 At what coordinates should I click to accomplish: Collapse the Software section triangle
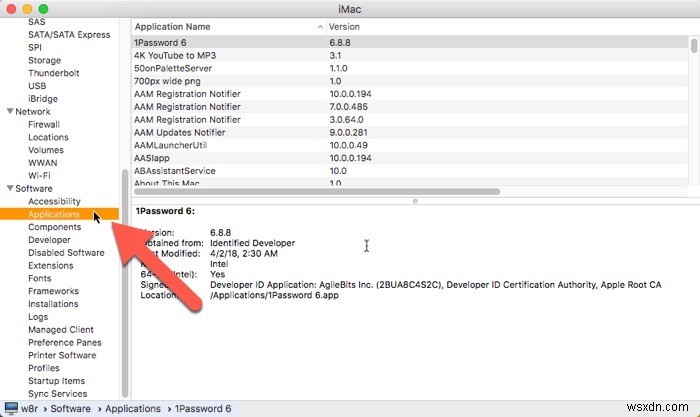10,188
